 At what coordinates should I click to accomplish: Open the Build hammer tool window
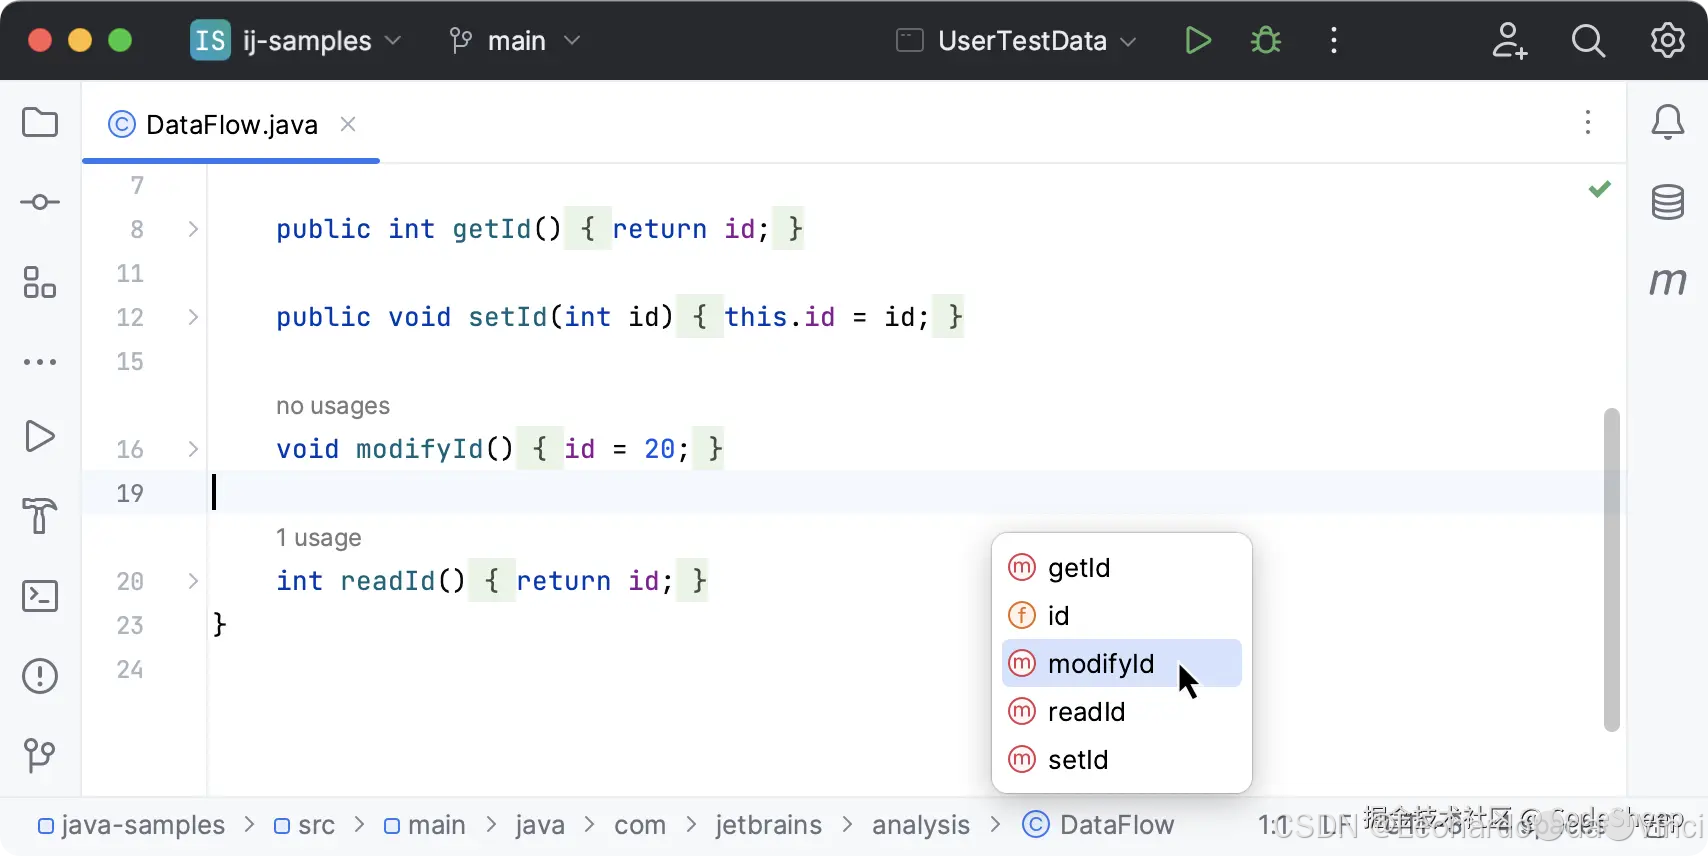[40, 516]
